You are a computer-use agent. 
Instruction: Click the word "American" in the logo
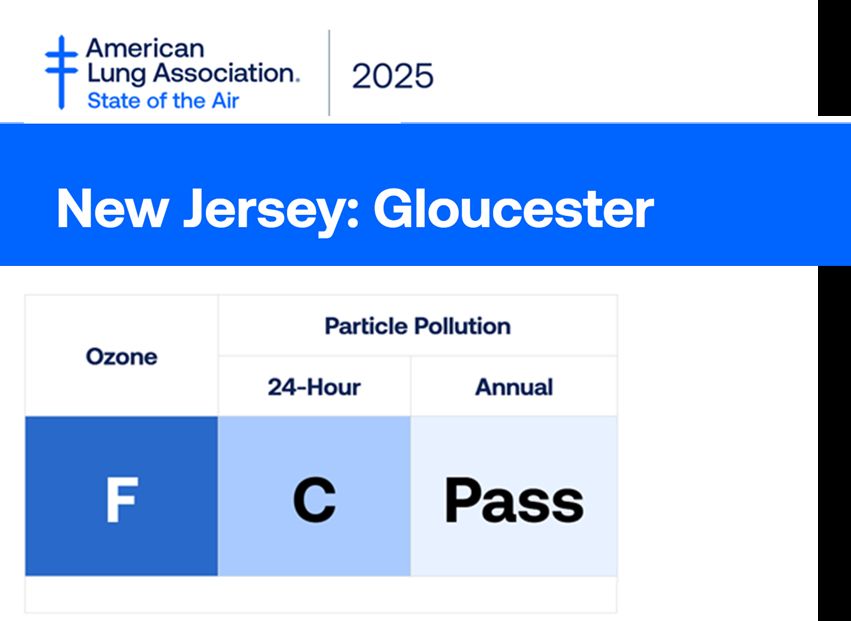click(x=144, y=48)
